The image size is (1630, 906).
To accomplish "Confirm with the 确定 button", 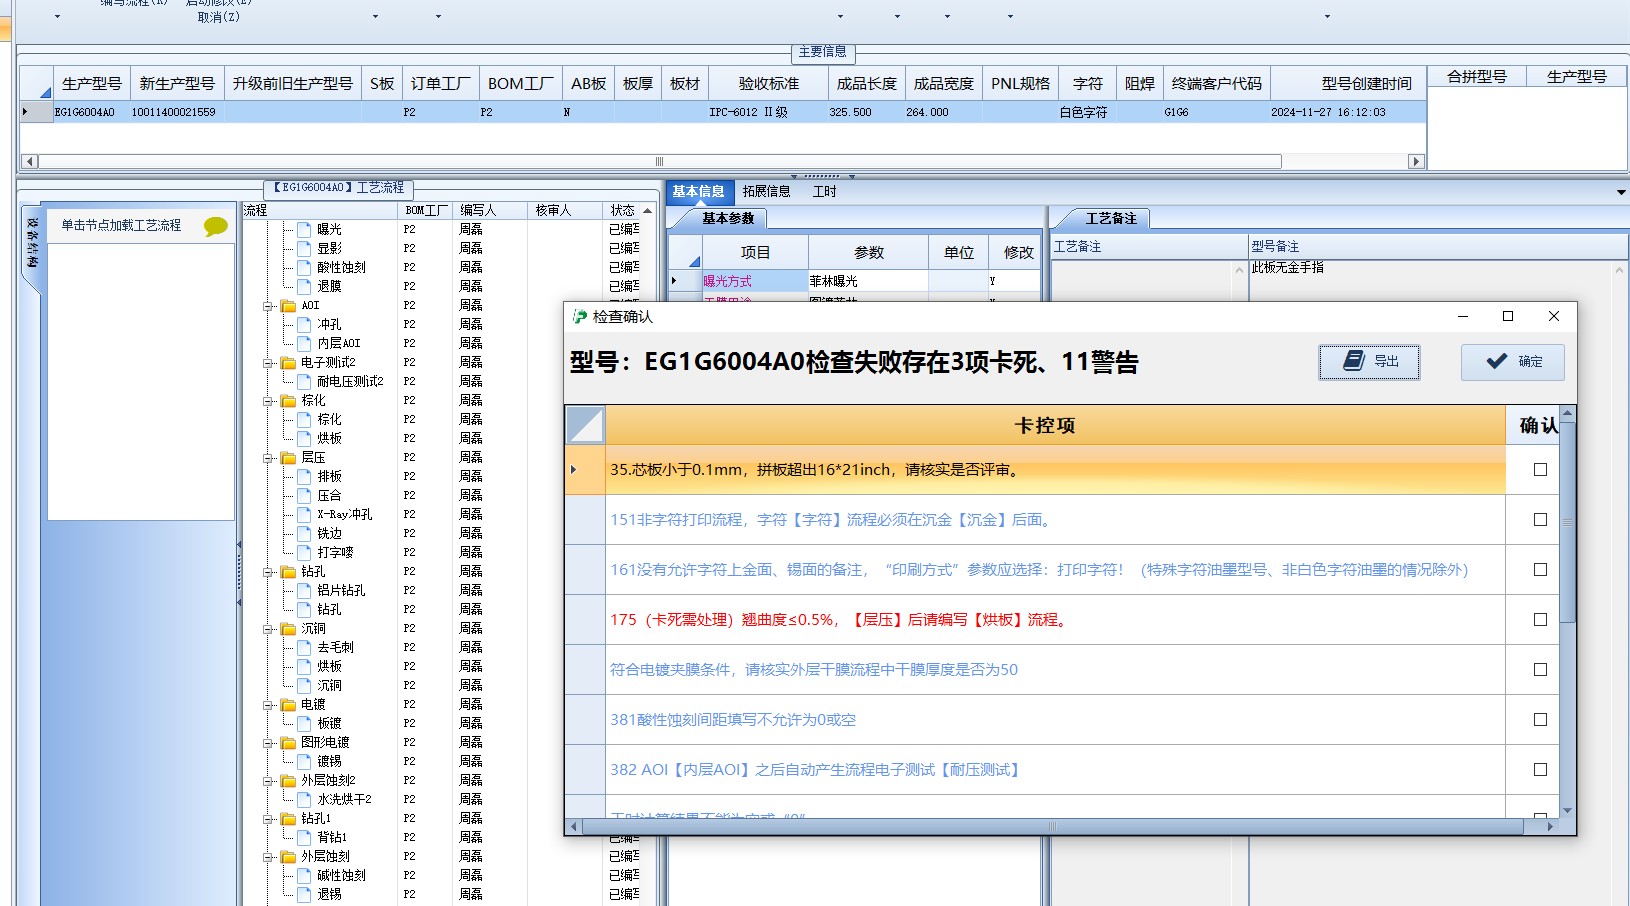I will 1512,362.
